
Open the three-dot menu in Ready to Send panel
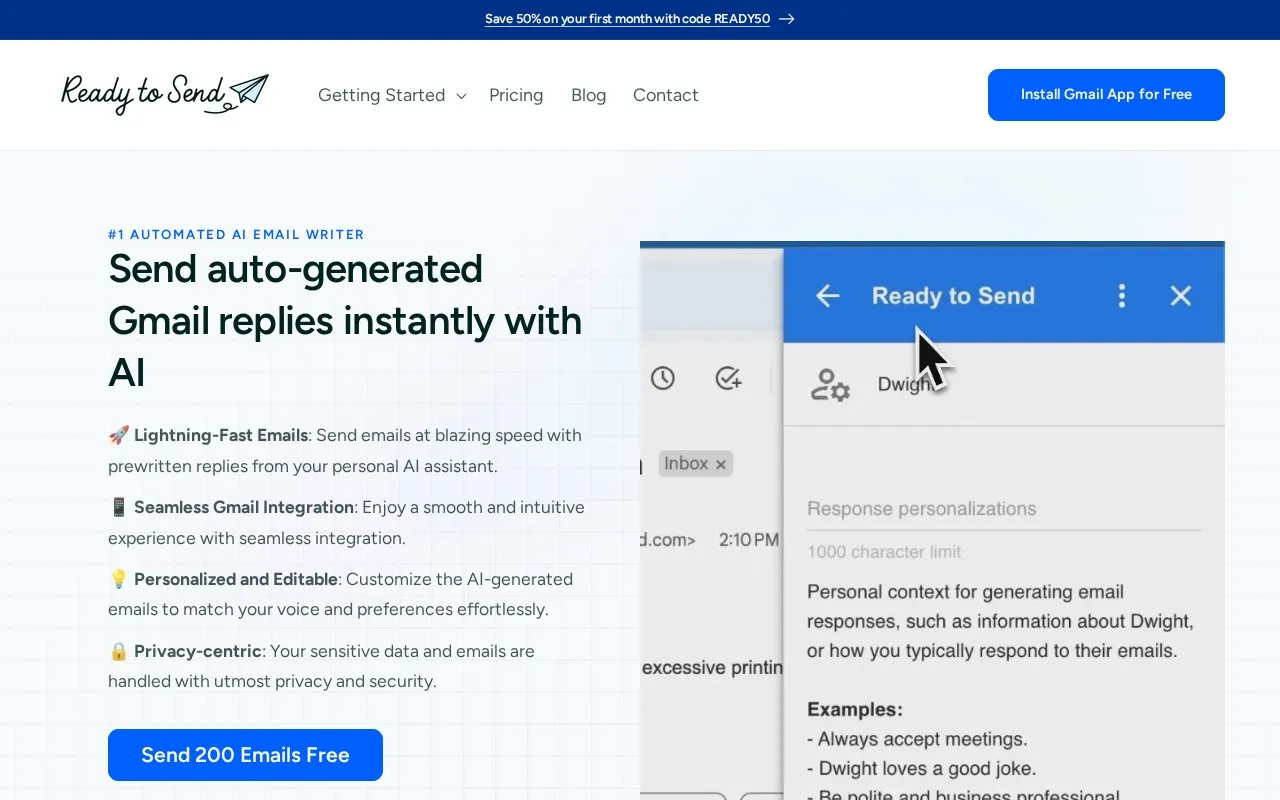[x=1121, y=295]
